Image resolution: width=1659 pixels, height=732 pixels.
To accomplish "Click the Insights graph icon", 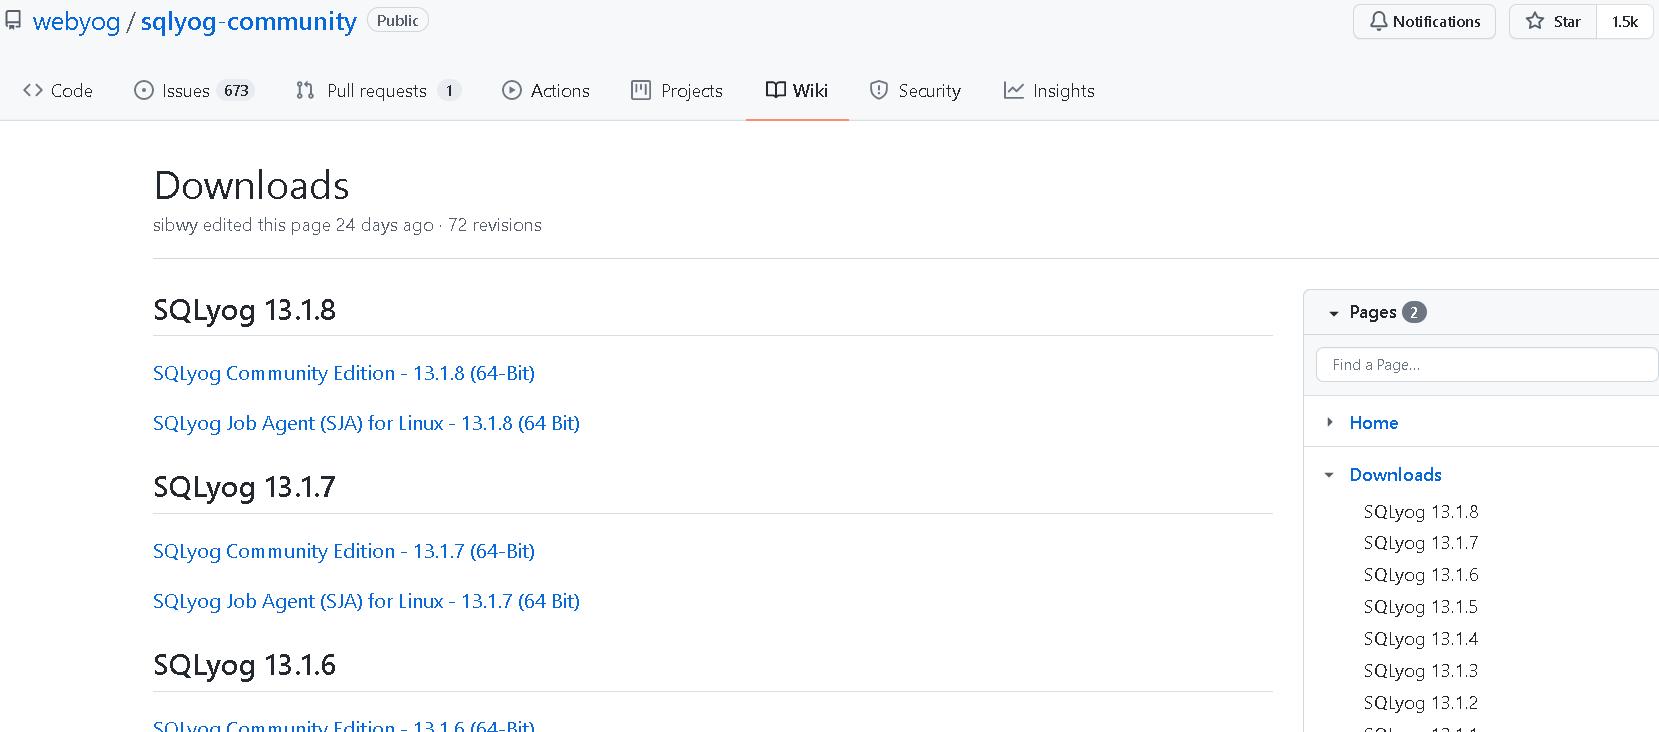I will 1014,90.
